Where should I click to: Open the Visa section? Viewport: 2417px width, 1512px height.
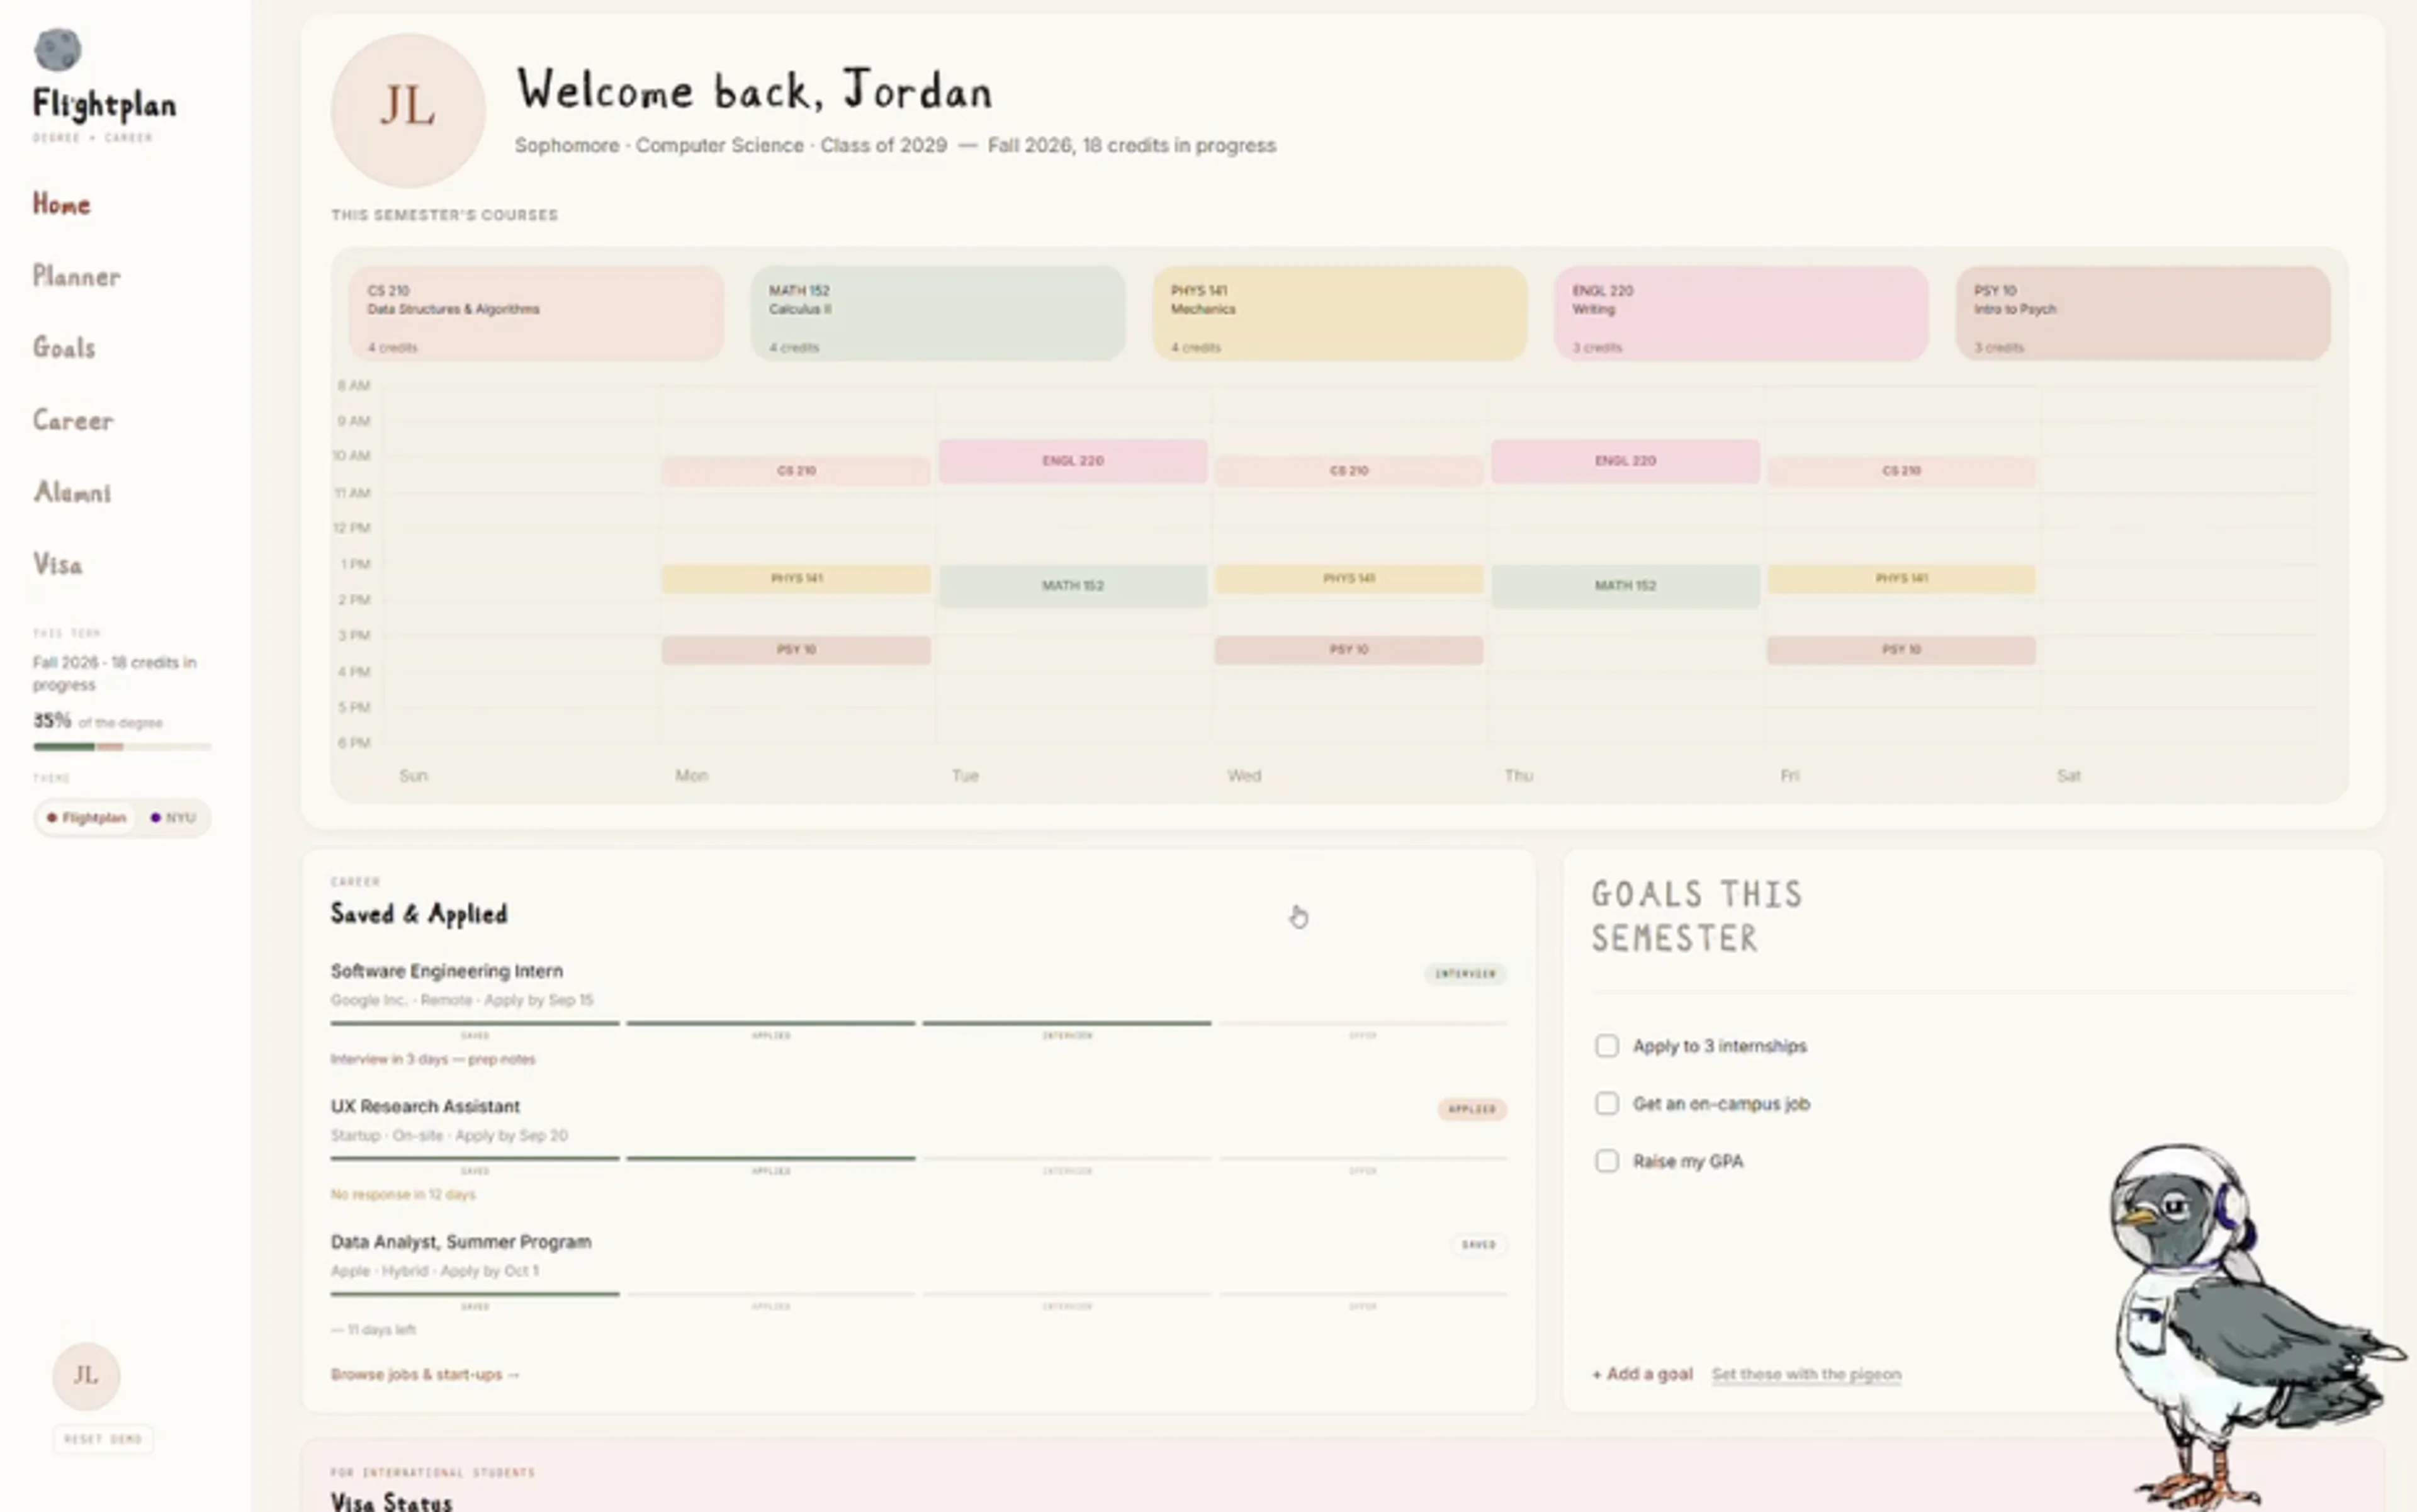(58, 564)
